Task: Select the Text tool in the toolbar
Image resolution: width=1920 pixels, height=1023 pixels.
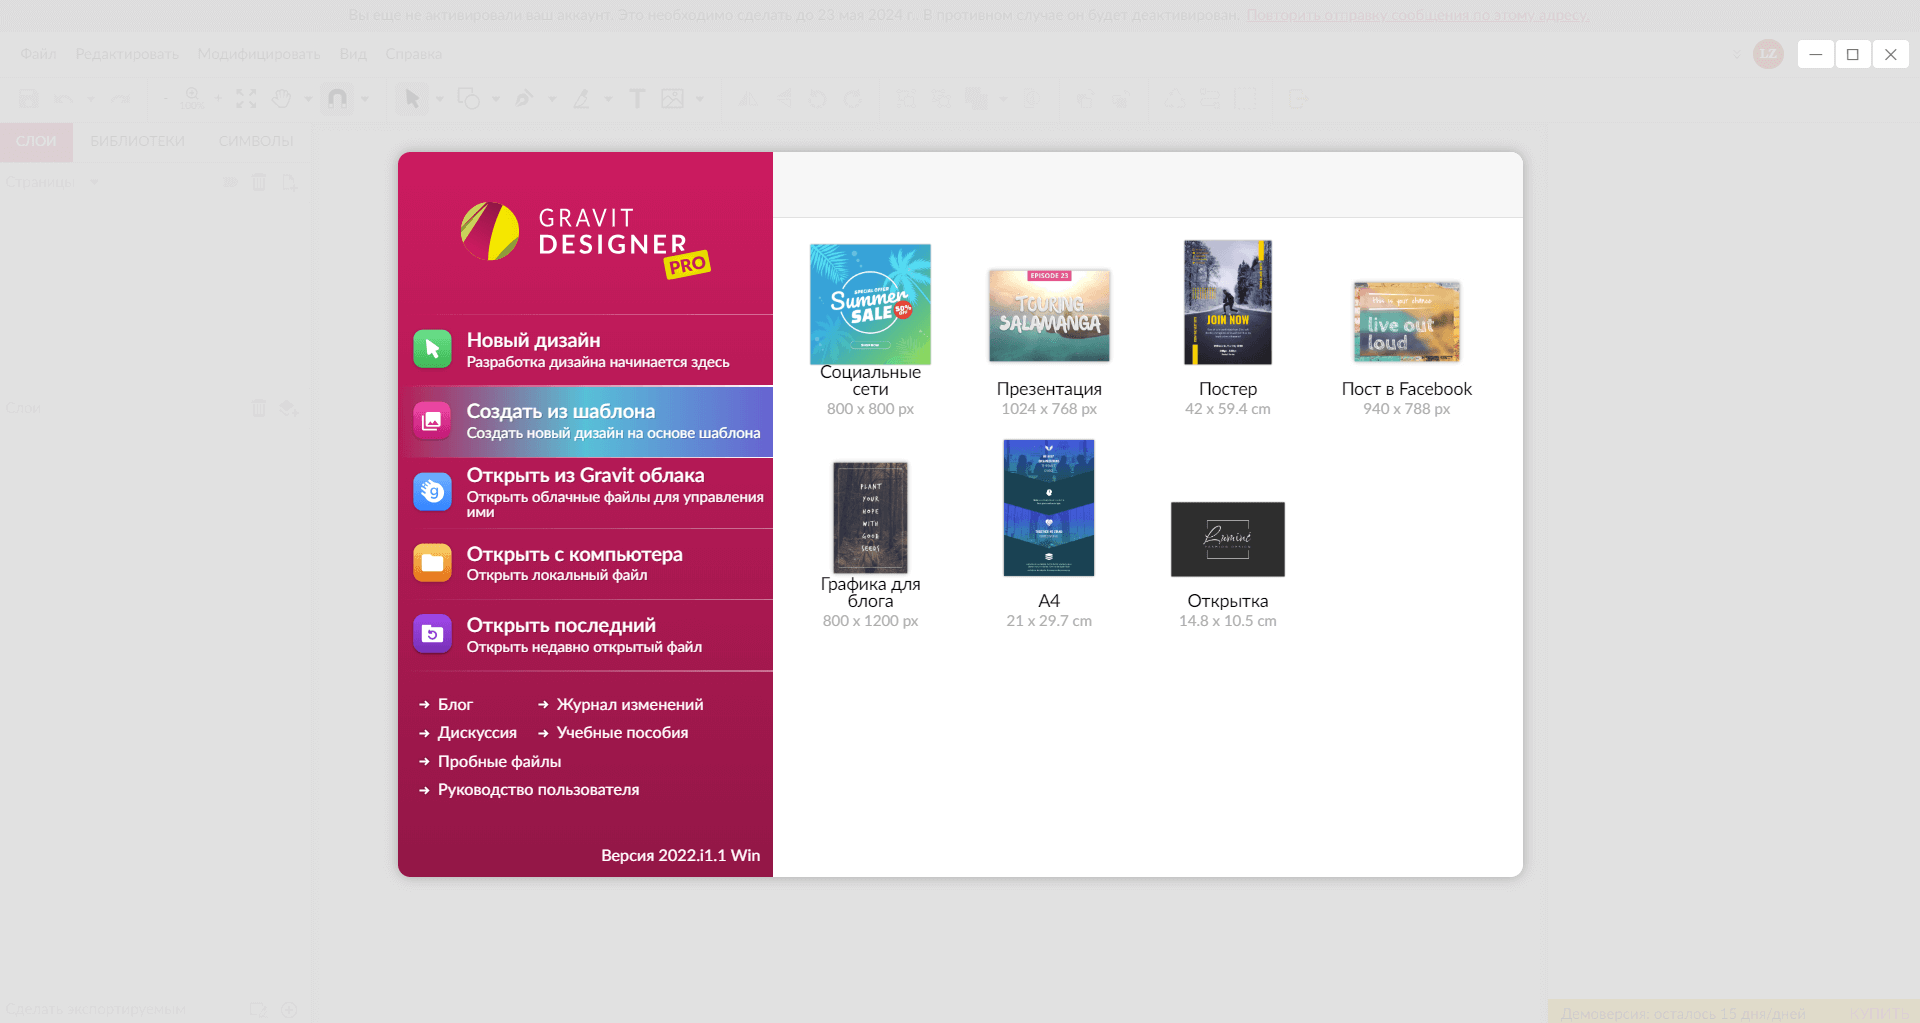Action: click(637, 98)
